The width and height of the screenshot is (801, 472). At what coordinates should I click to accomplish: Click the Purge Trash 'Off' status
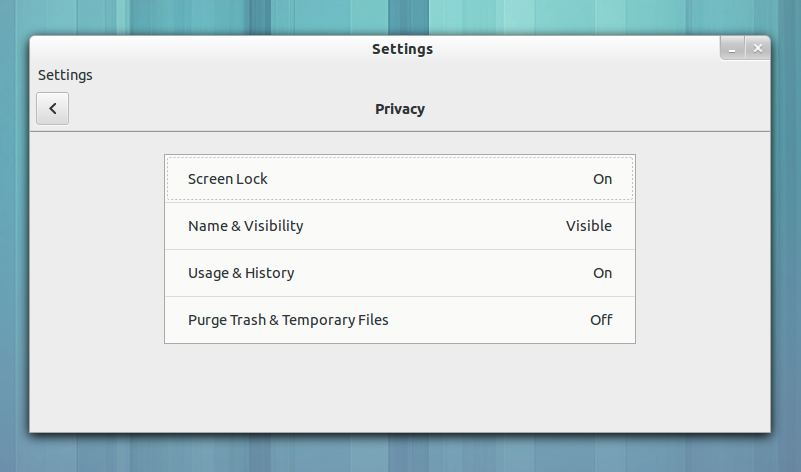coord(600,320)
